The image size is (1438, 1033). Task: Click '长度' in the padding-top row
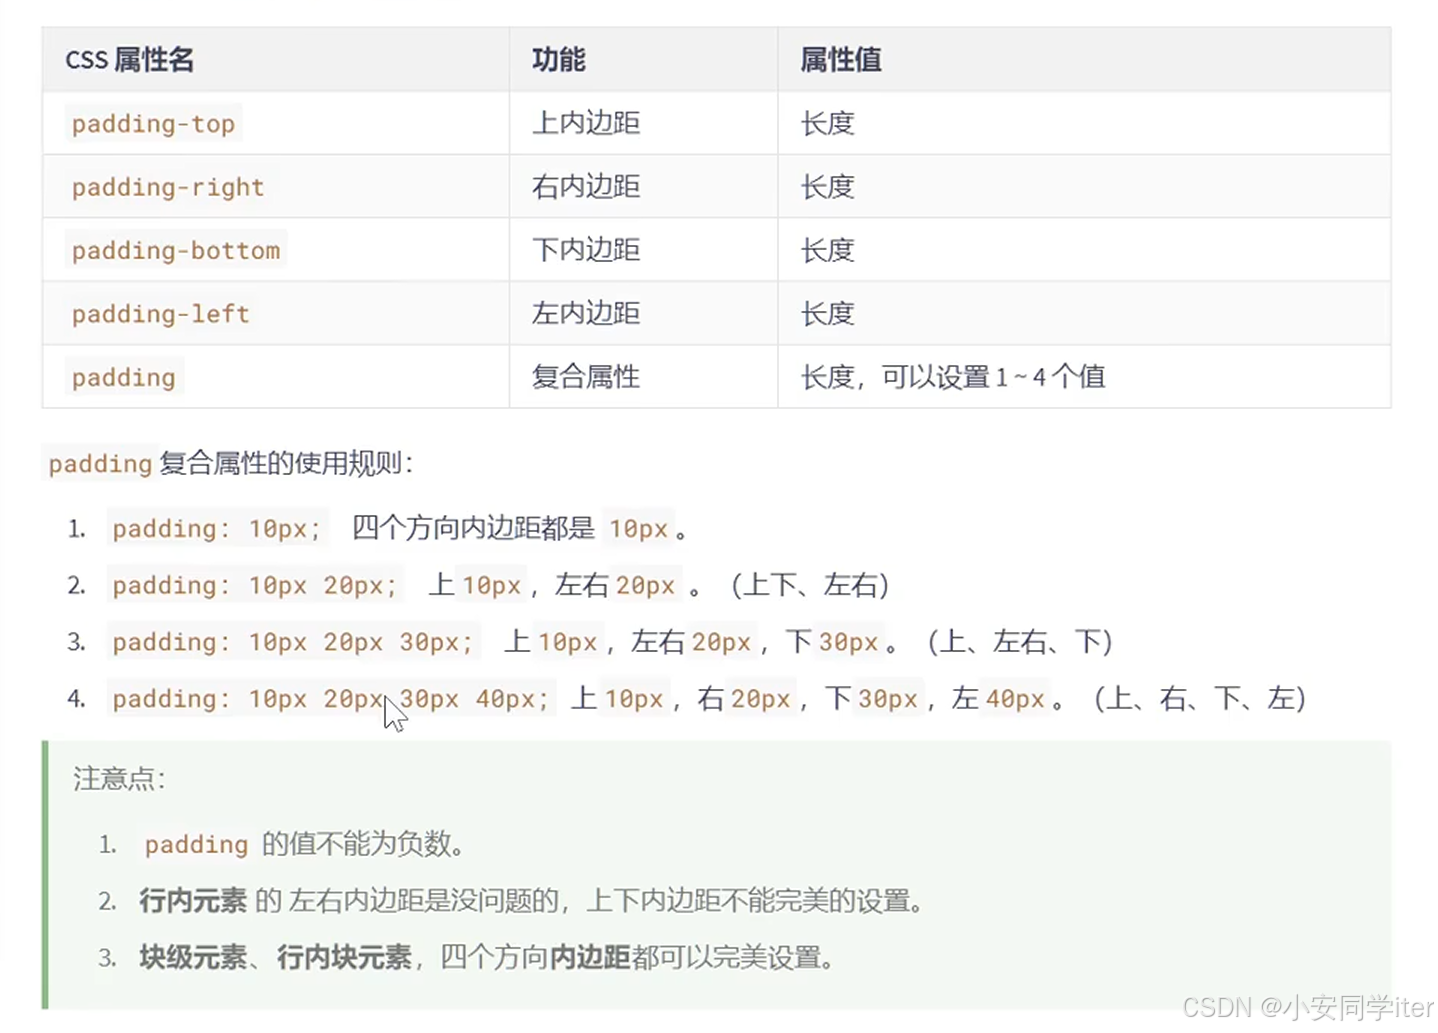827,124
